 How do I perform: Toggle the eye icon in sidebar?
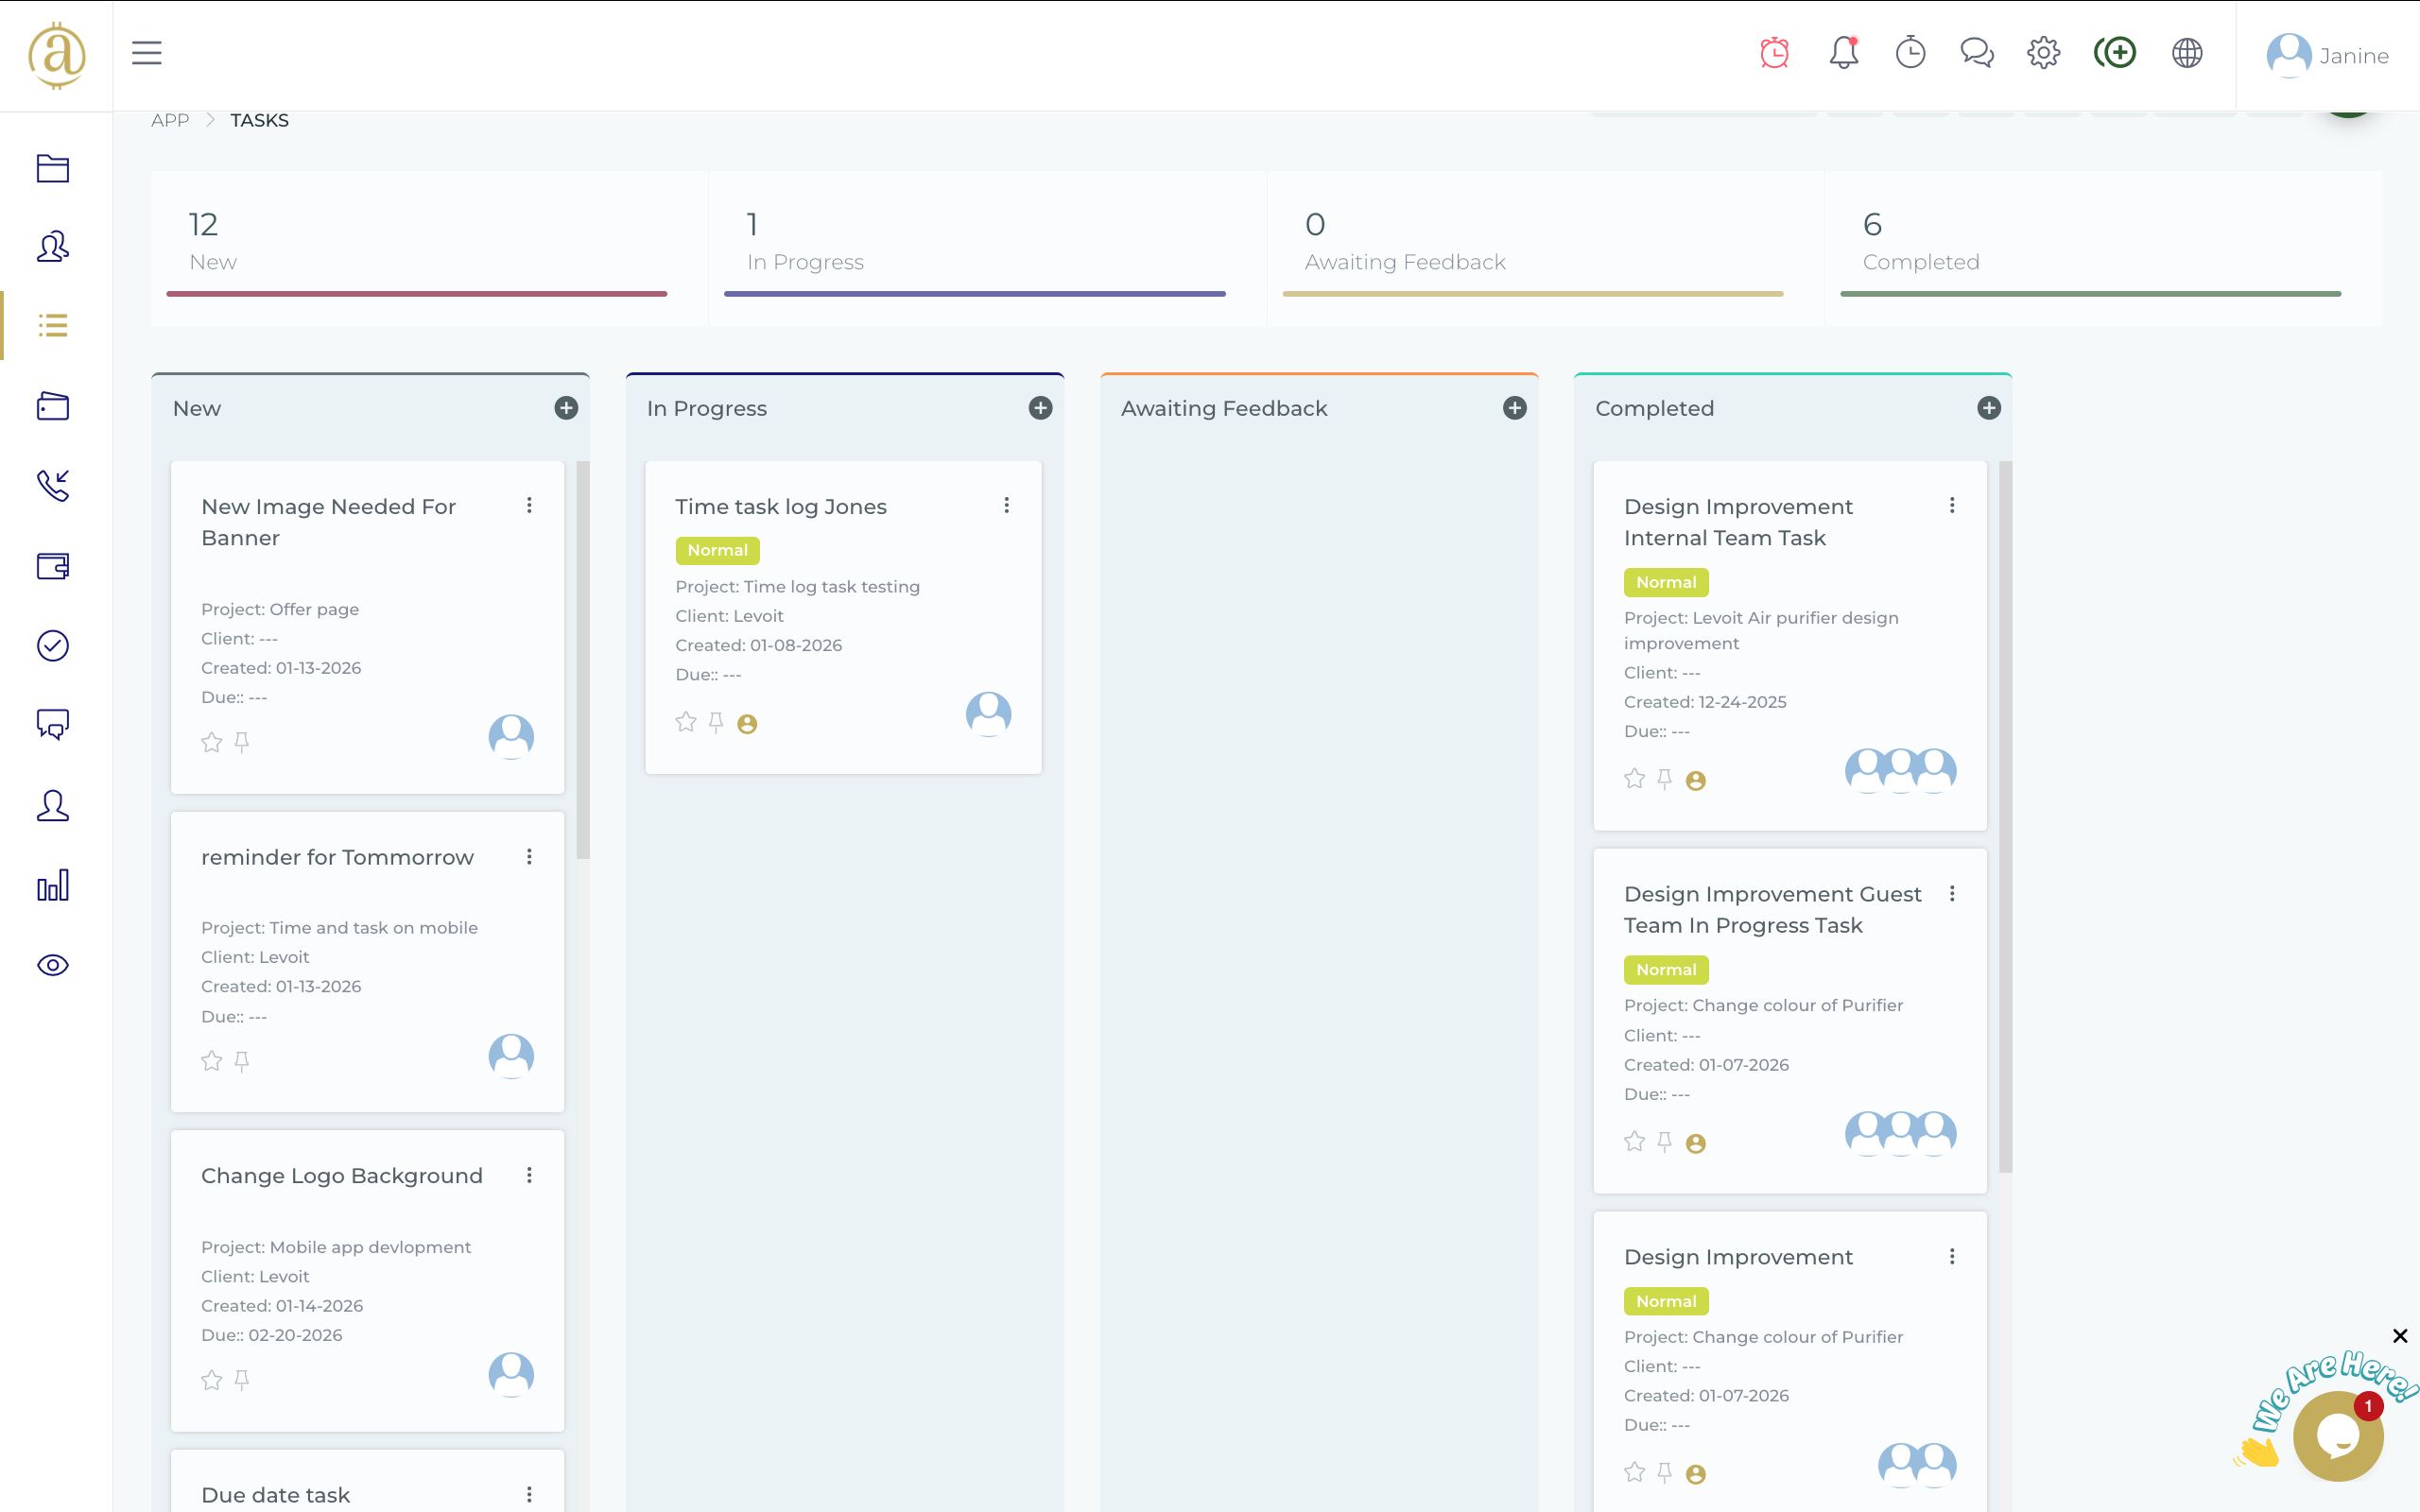(x=53, y=965)
